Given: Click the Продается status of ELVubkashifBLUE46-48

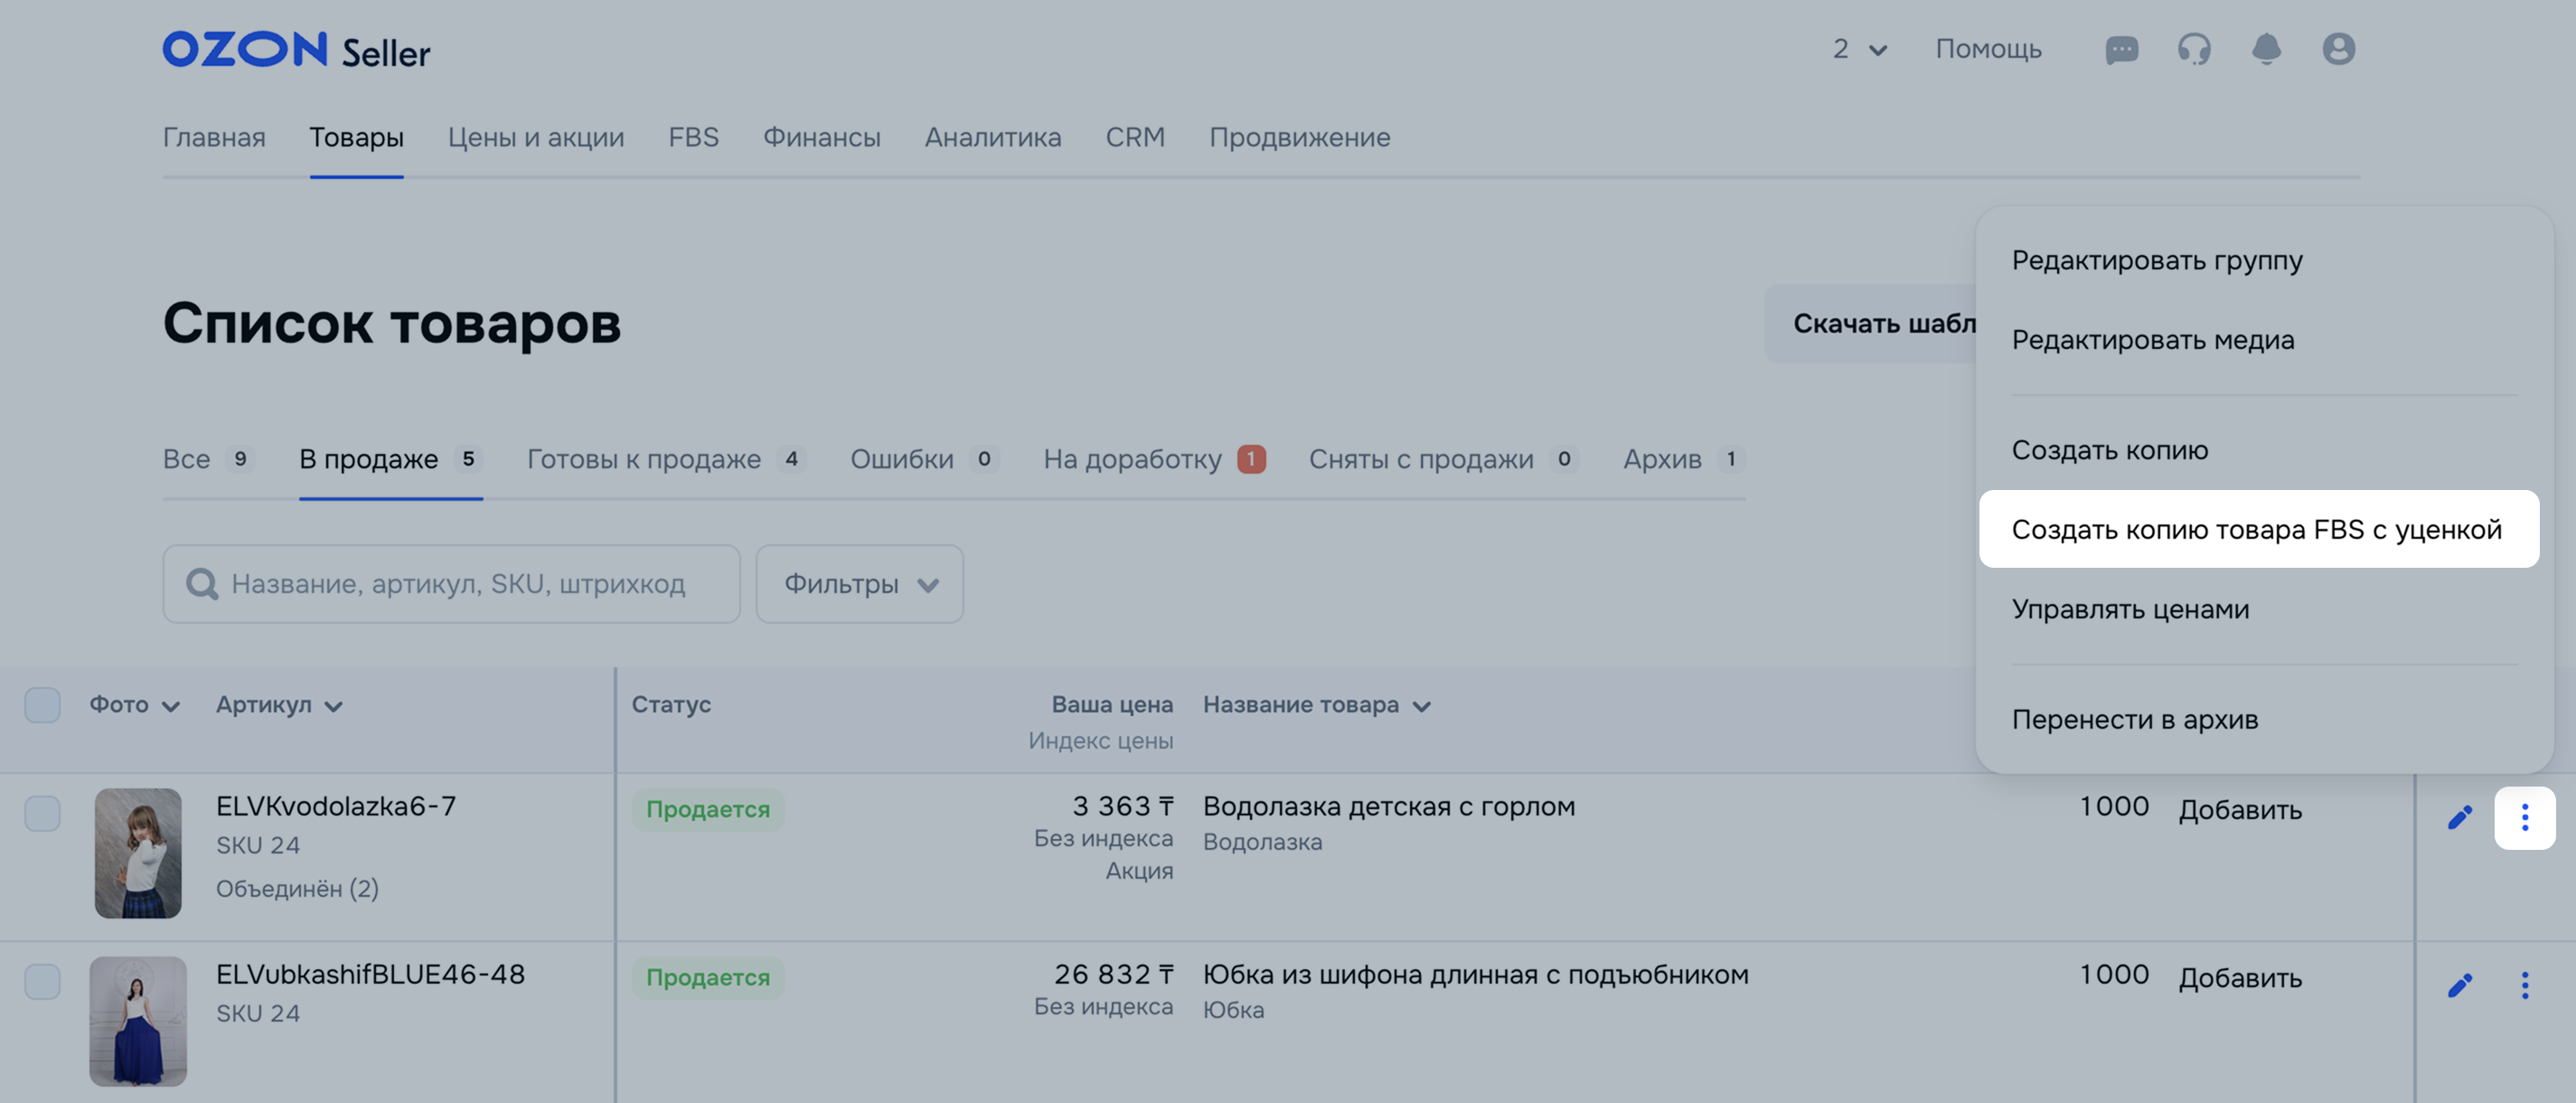Looking at the screenshot, I should [708, 977].
